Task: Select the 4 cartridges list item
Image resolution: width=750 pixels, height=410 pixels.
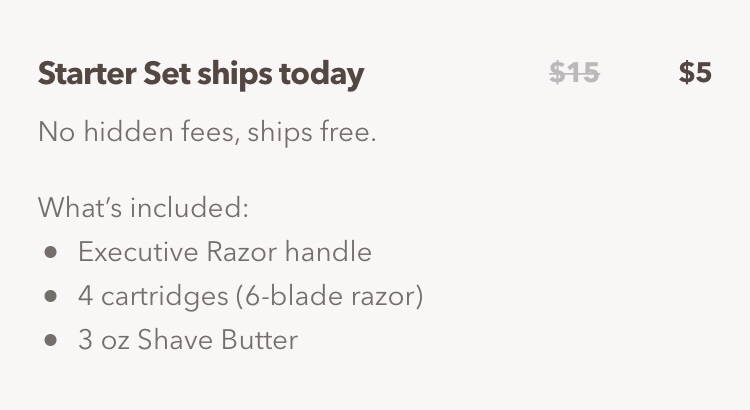Action: 251,296
